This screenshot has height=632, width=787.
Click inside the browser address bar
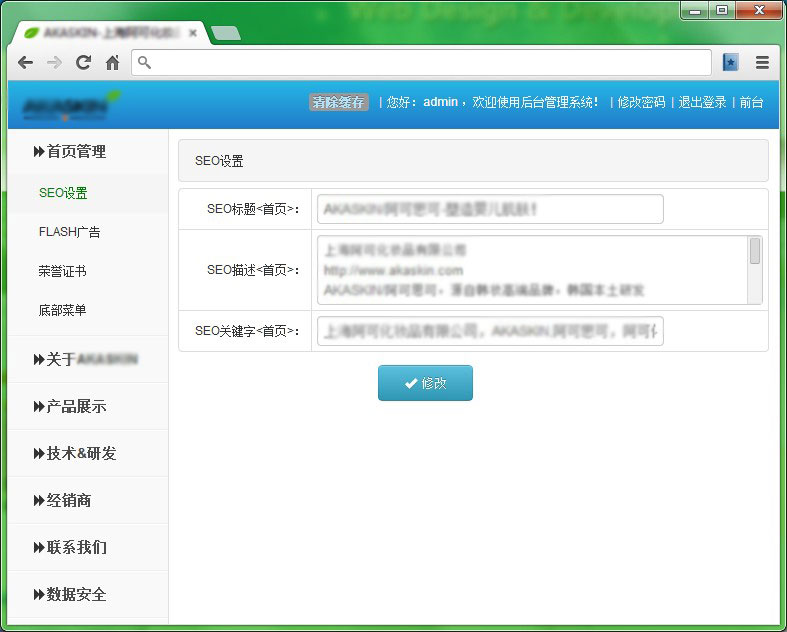(x=422, y=62)
